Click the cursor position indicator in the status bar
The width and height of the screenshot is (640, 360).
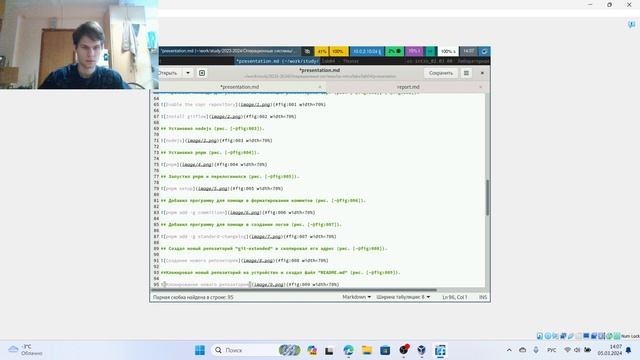[455, 297]
